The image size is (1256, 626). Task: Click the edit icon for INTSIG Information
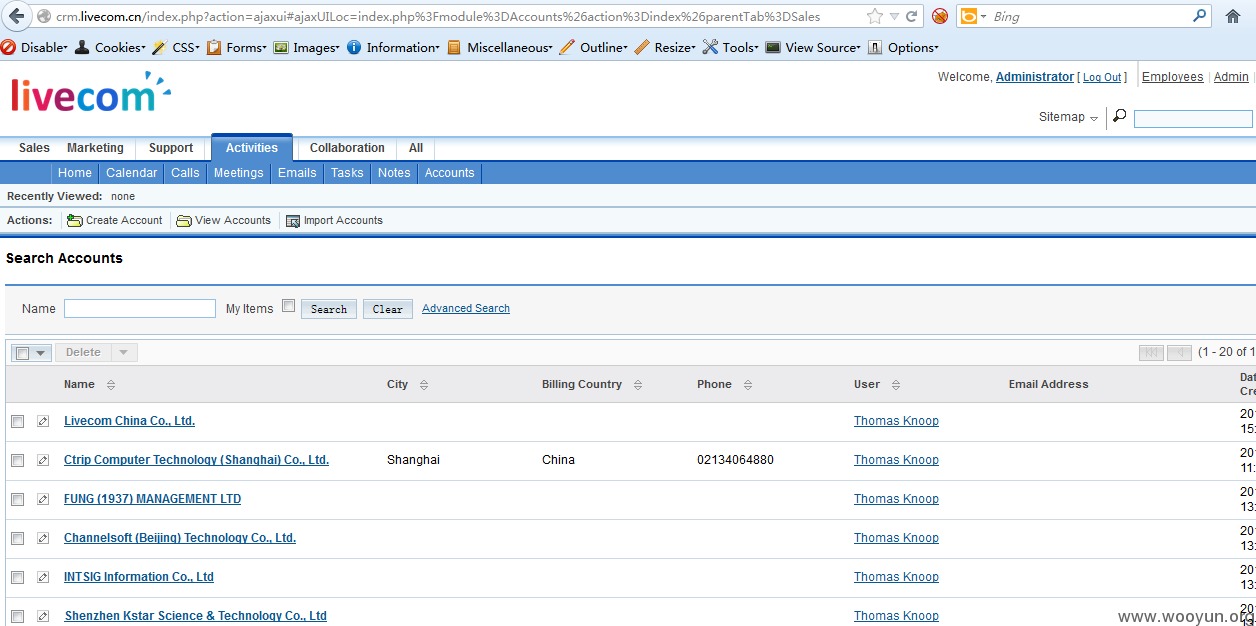tap(43, 578)
